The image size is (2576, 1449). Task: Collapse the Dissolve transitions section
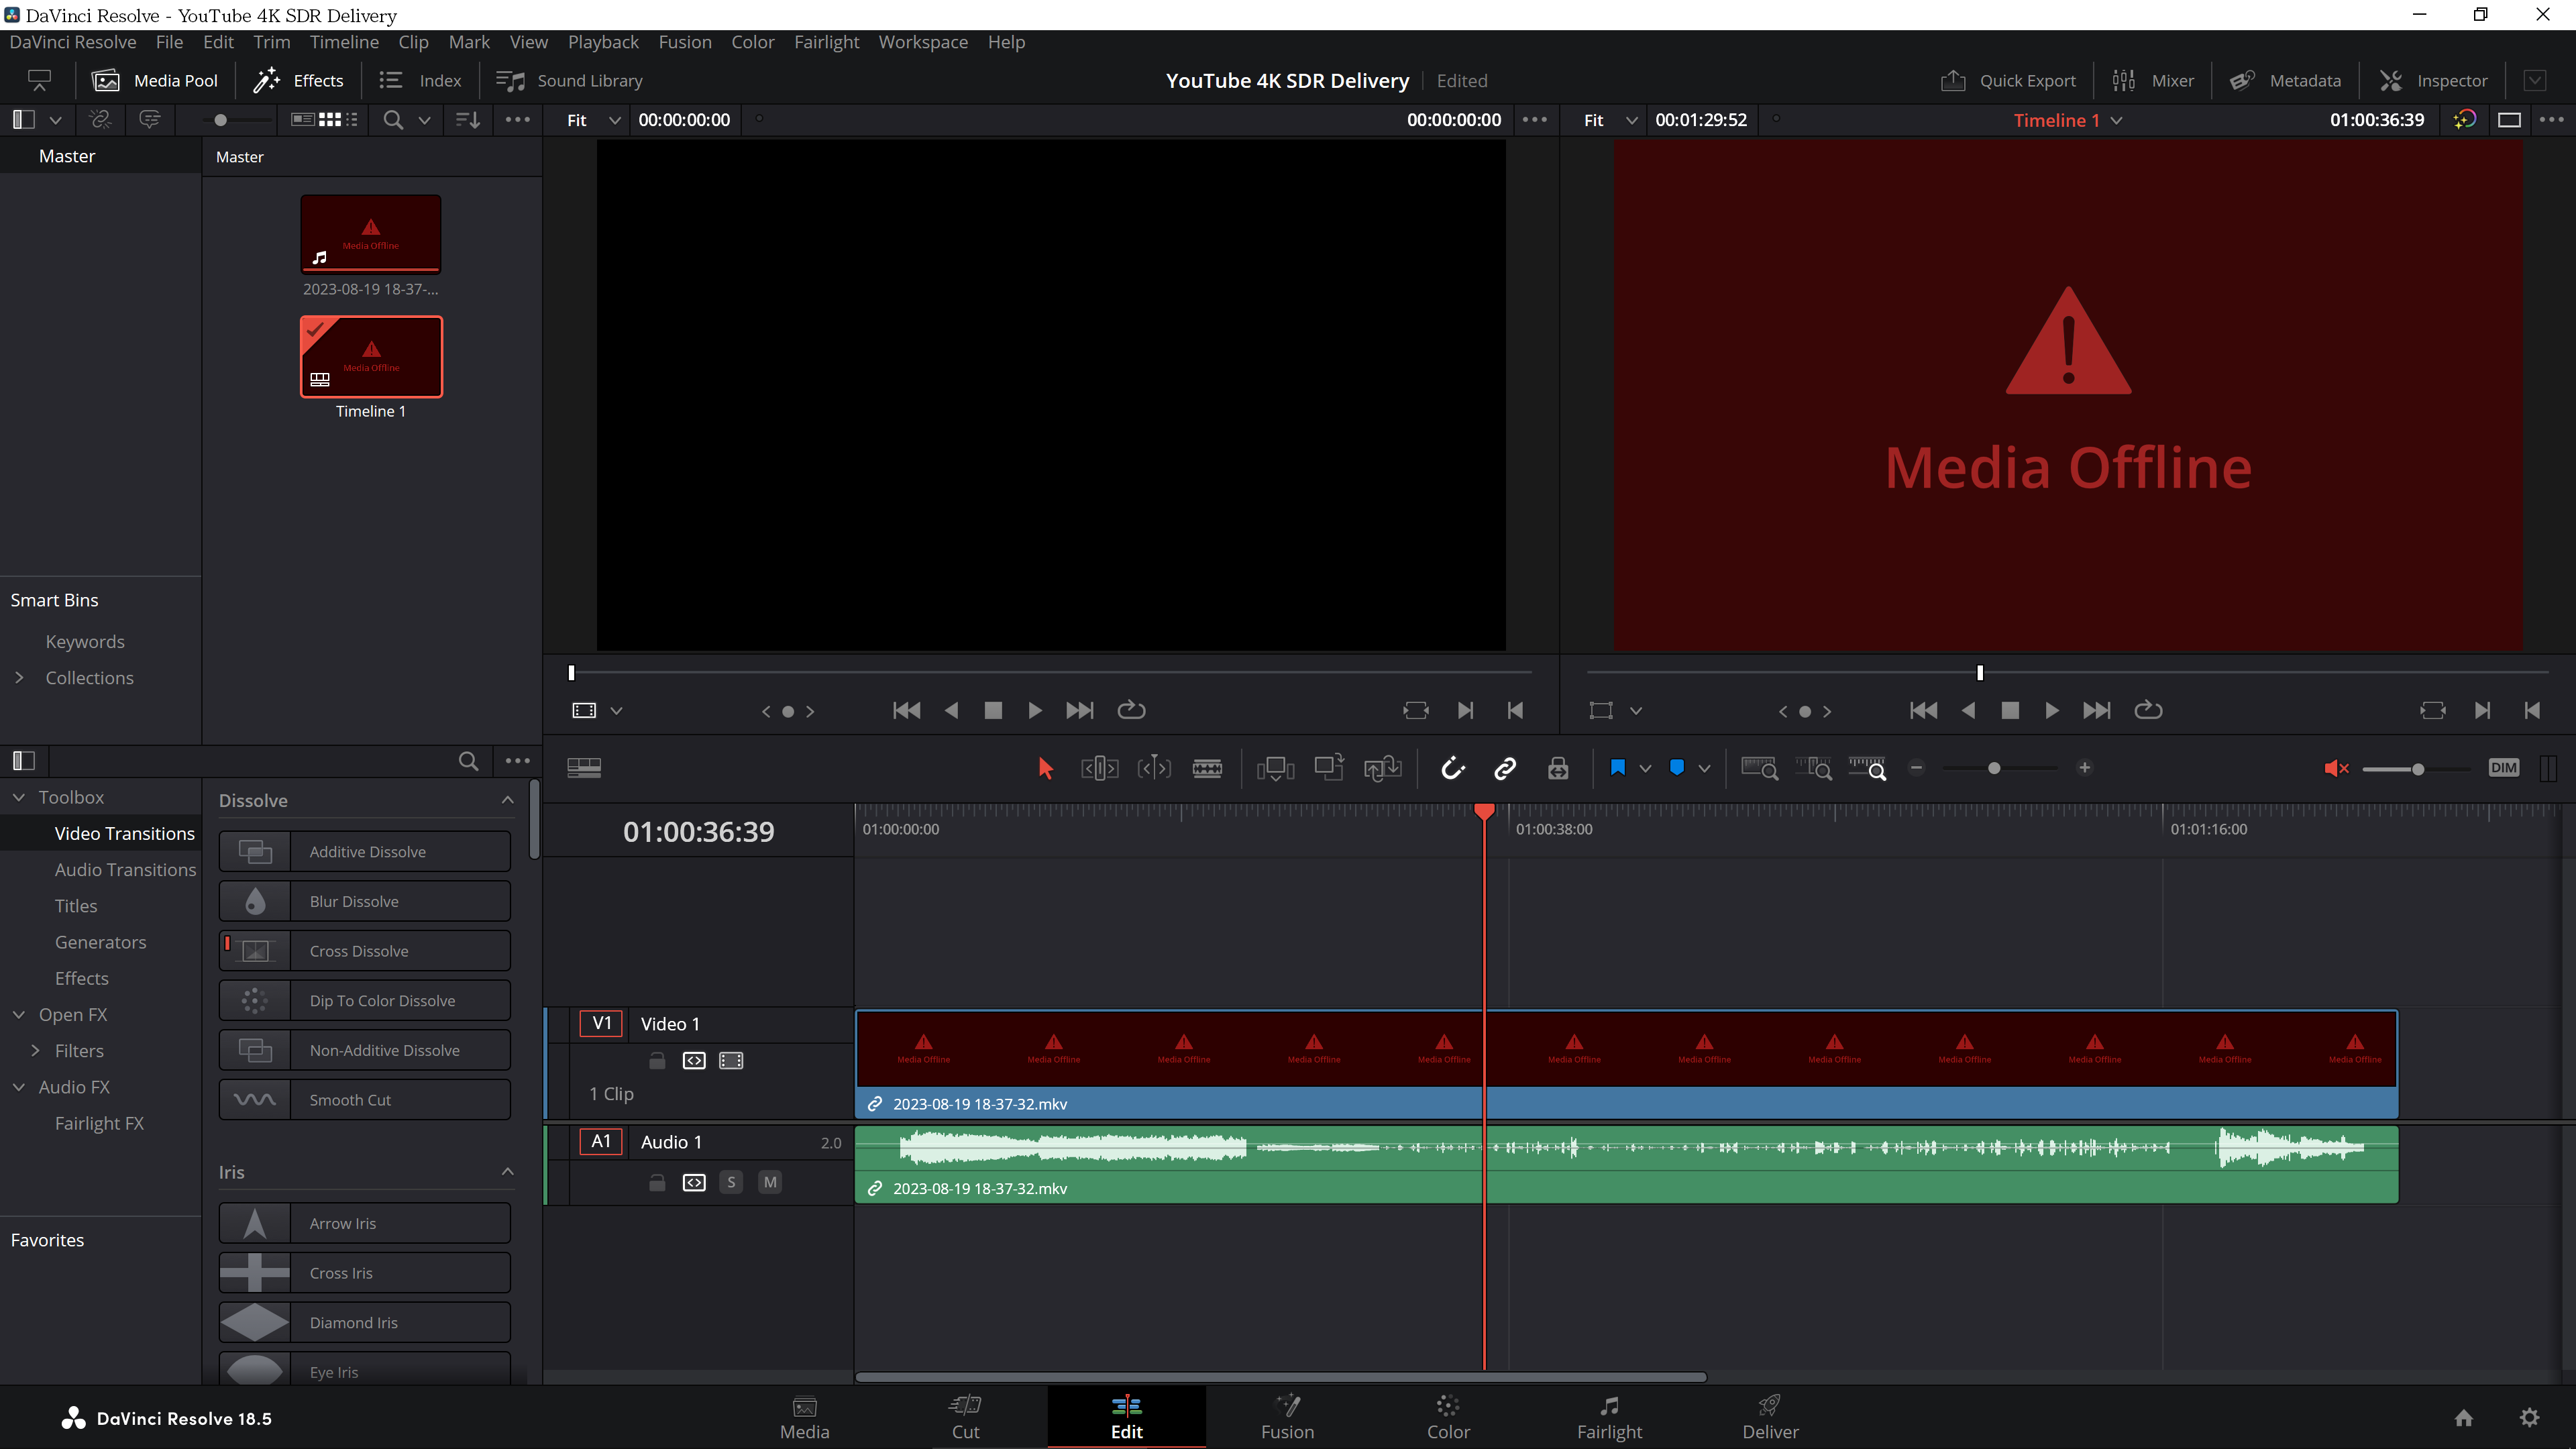[x=507, y=800]
